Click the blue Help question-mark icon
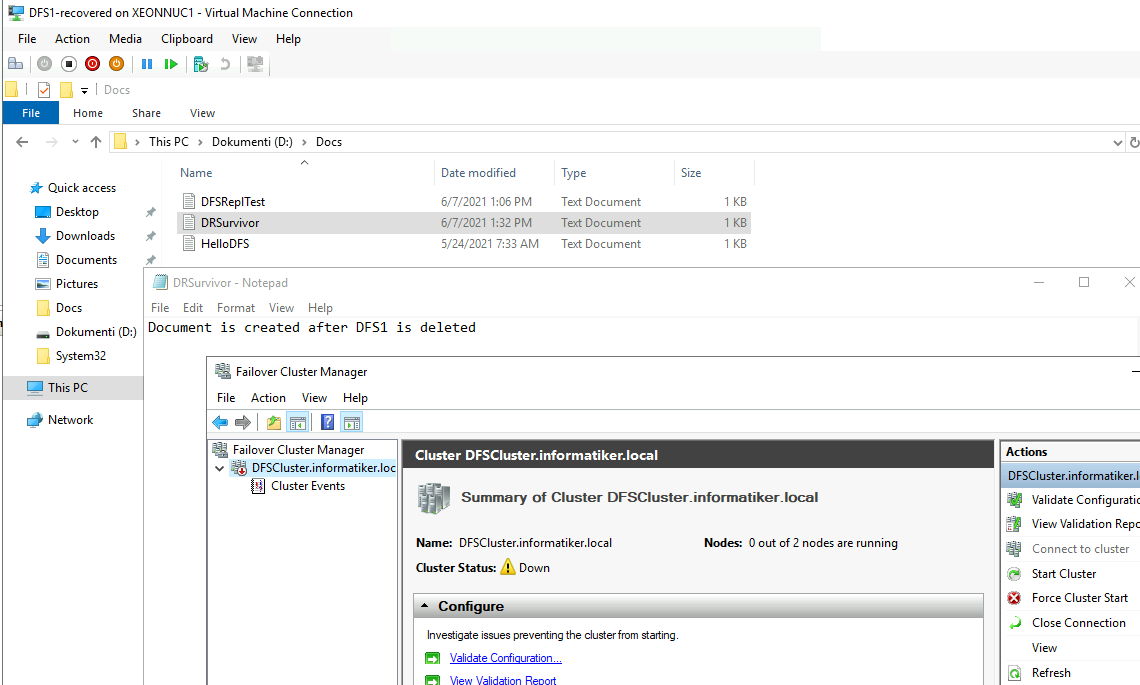The width and height of the screenshot is (1140, 685). 327,422
